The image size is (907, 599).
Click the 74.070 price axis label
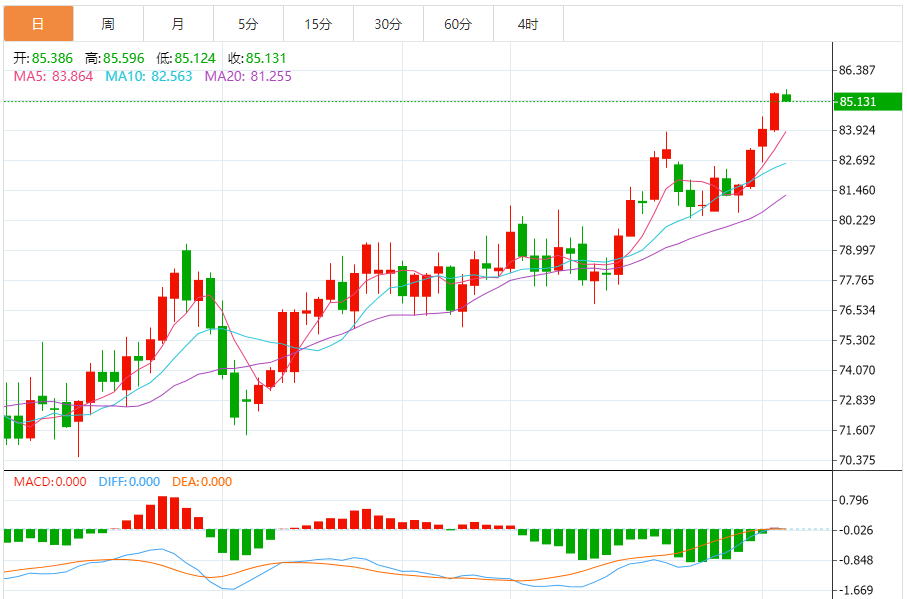857,371
